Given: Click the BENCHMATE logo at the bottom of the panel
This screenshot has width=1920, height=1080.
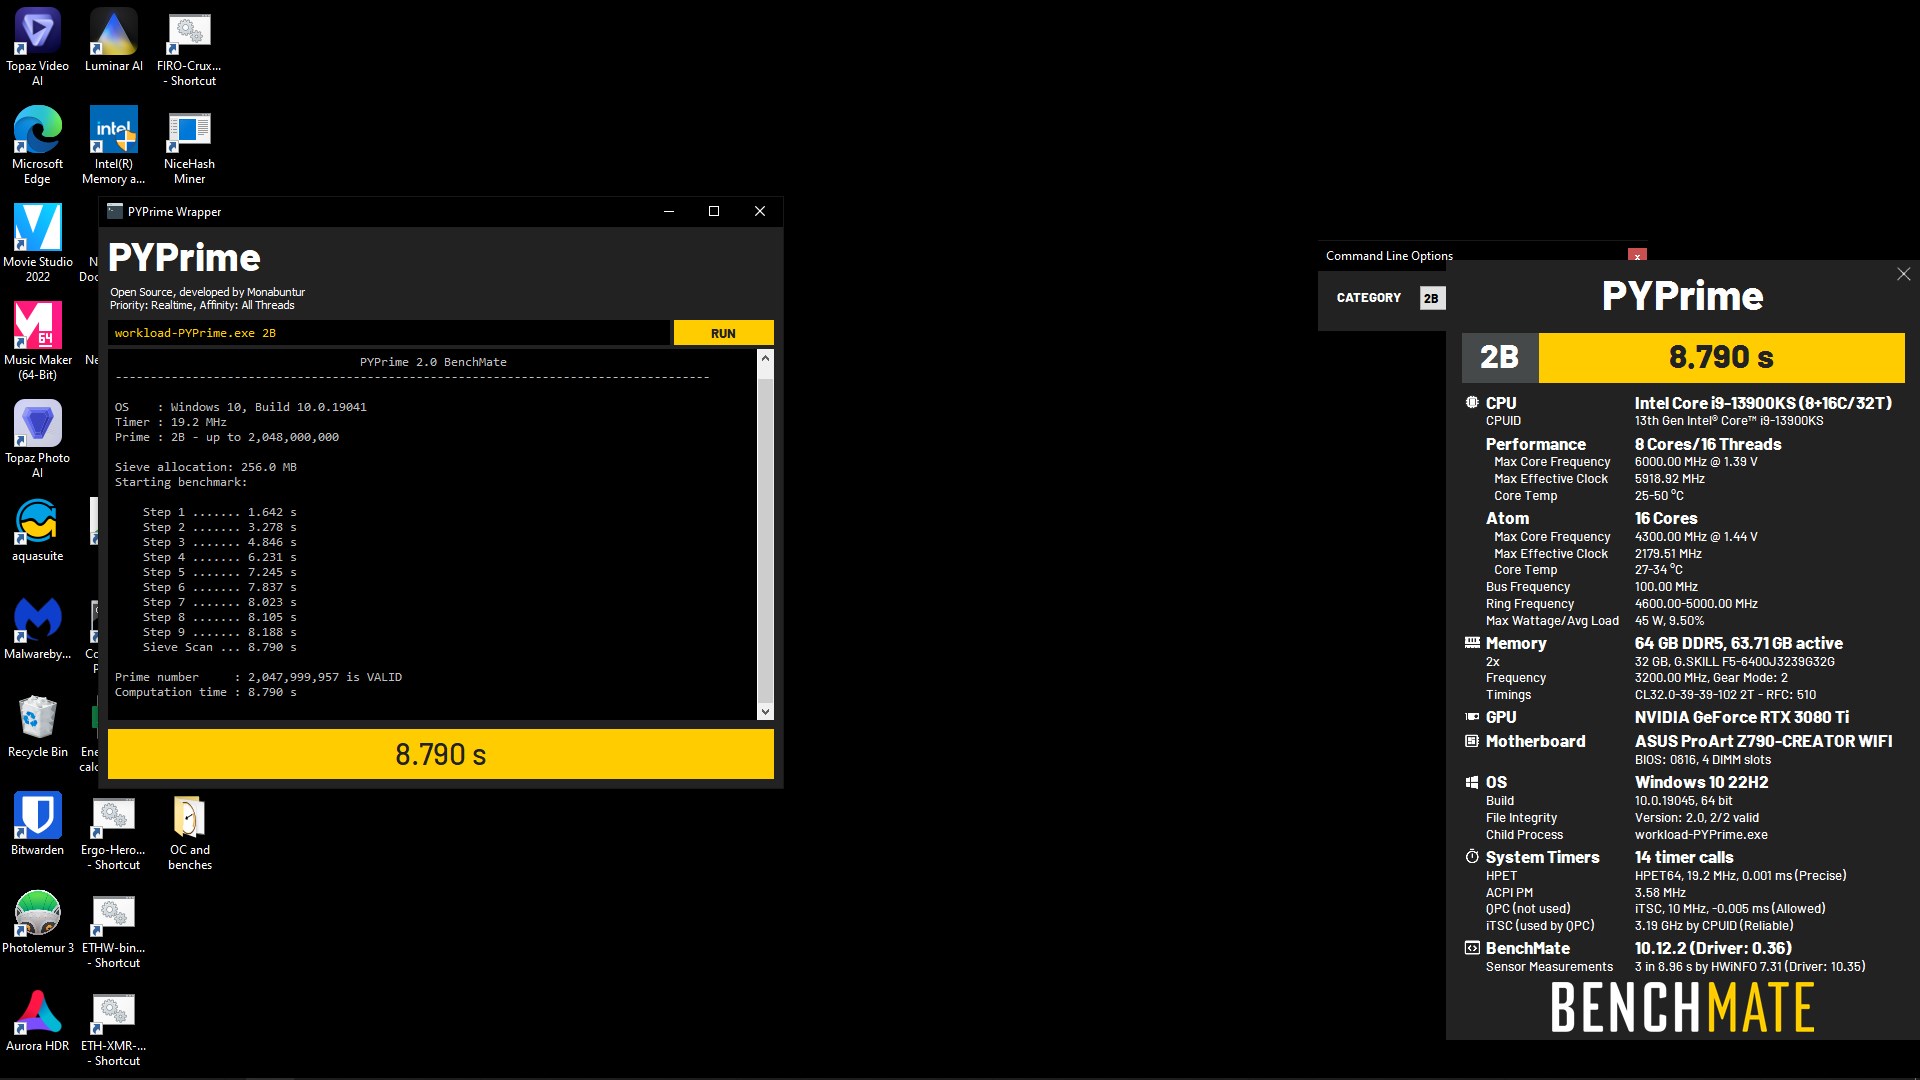Looking at the screenshot, I should 1682,1007.
